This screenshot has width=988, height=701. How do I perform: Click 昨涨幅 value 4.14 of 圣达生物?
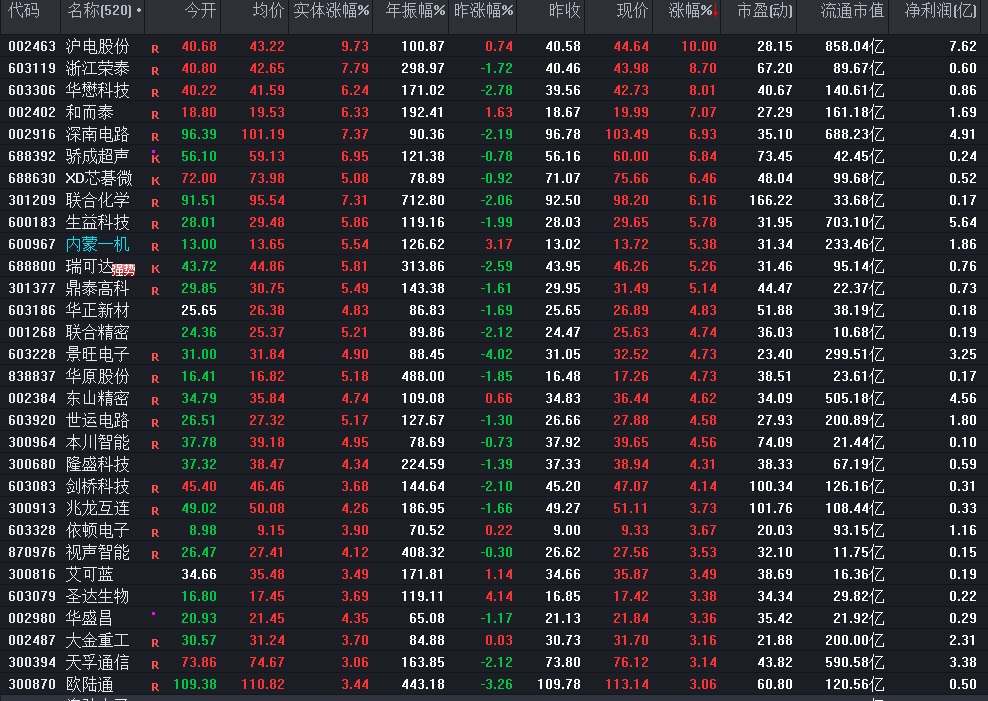click(x=499, y=596)
